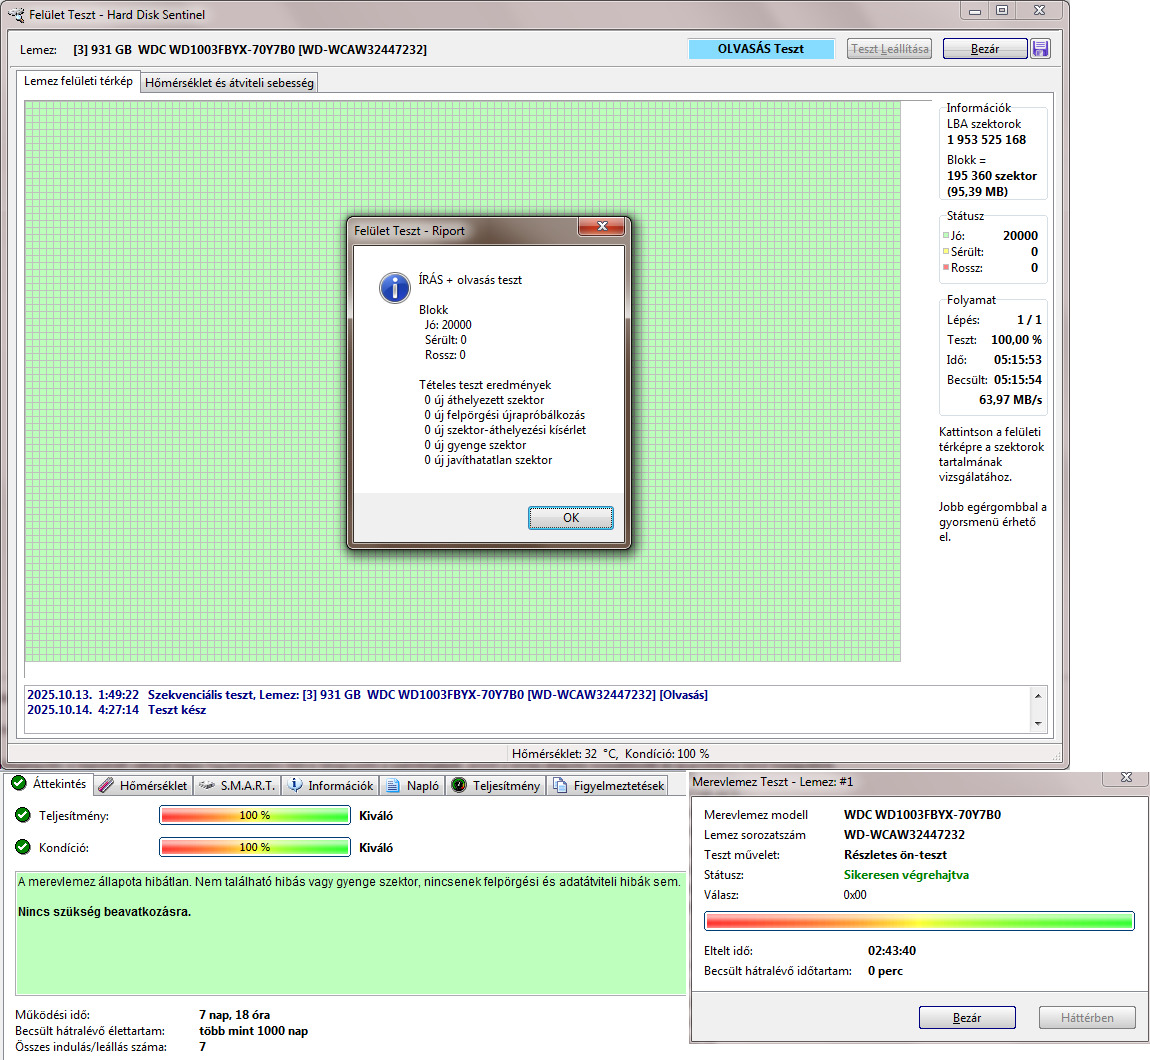Click the status bar temperature and condition text
1150x1060 pixels.
(610, 753)
